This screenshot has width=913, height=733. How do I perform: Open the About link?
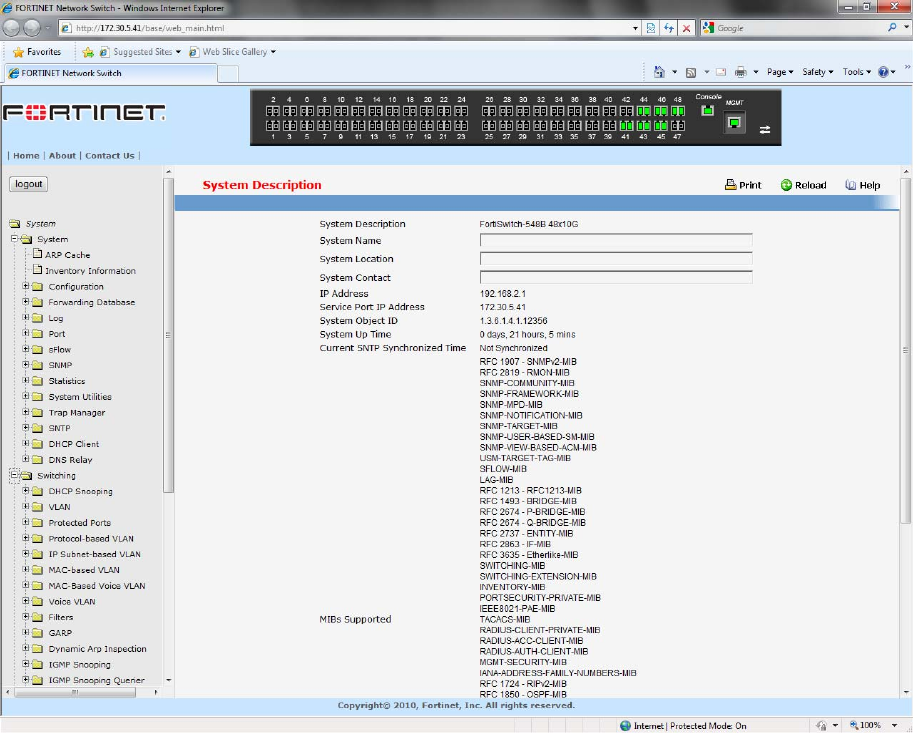tap(62, 155)
